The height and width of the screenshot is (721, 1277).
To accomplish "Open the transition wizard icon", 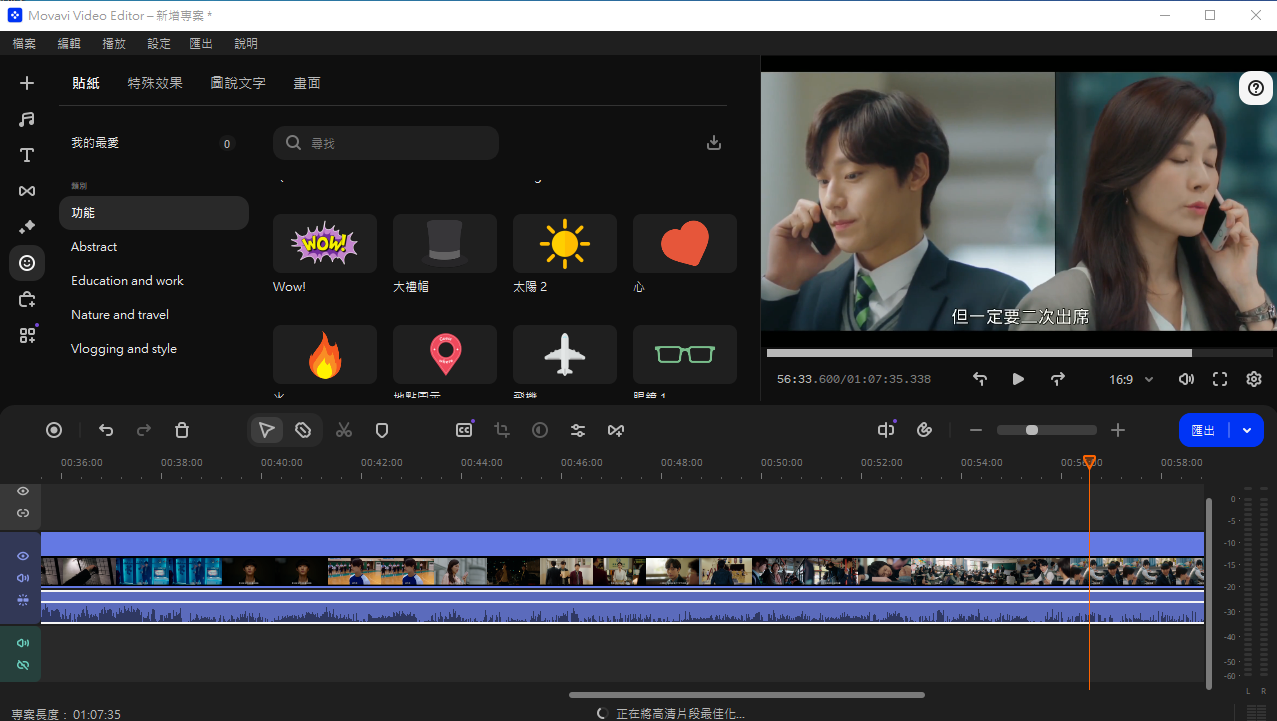I will pyautogui.click(x=616, y=430).
